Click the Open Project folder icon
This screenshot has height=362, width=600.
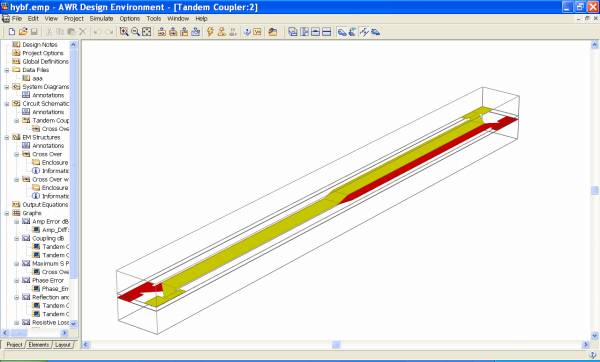click(23, 32)
